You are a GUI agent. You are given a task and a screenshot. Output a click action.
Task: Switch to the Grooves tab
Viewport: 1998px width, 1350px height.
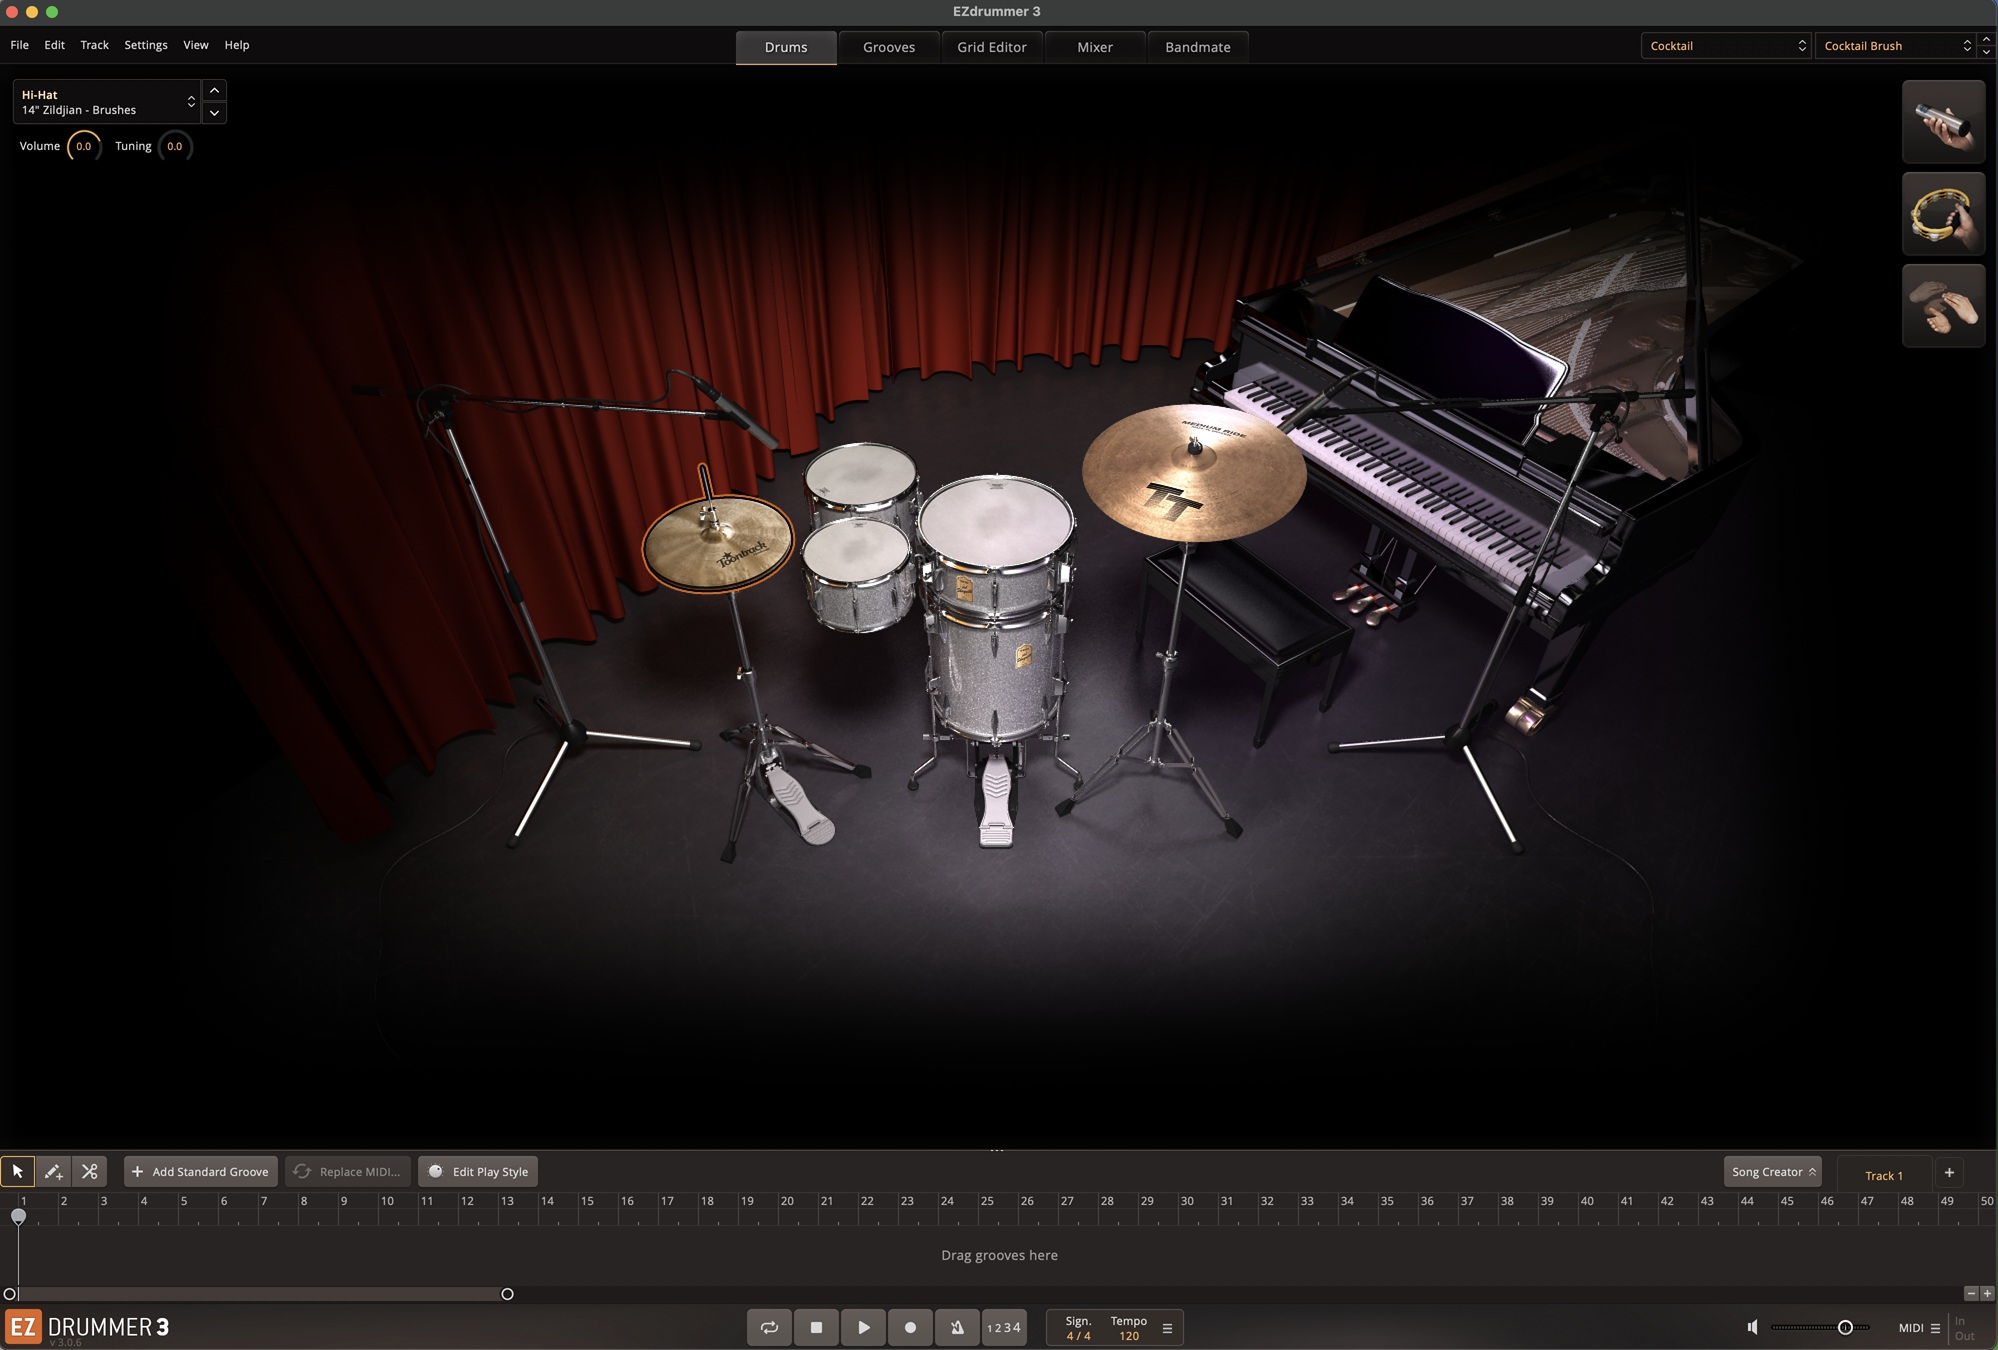click(888, 47)
